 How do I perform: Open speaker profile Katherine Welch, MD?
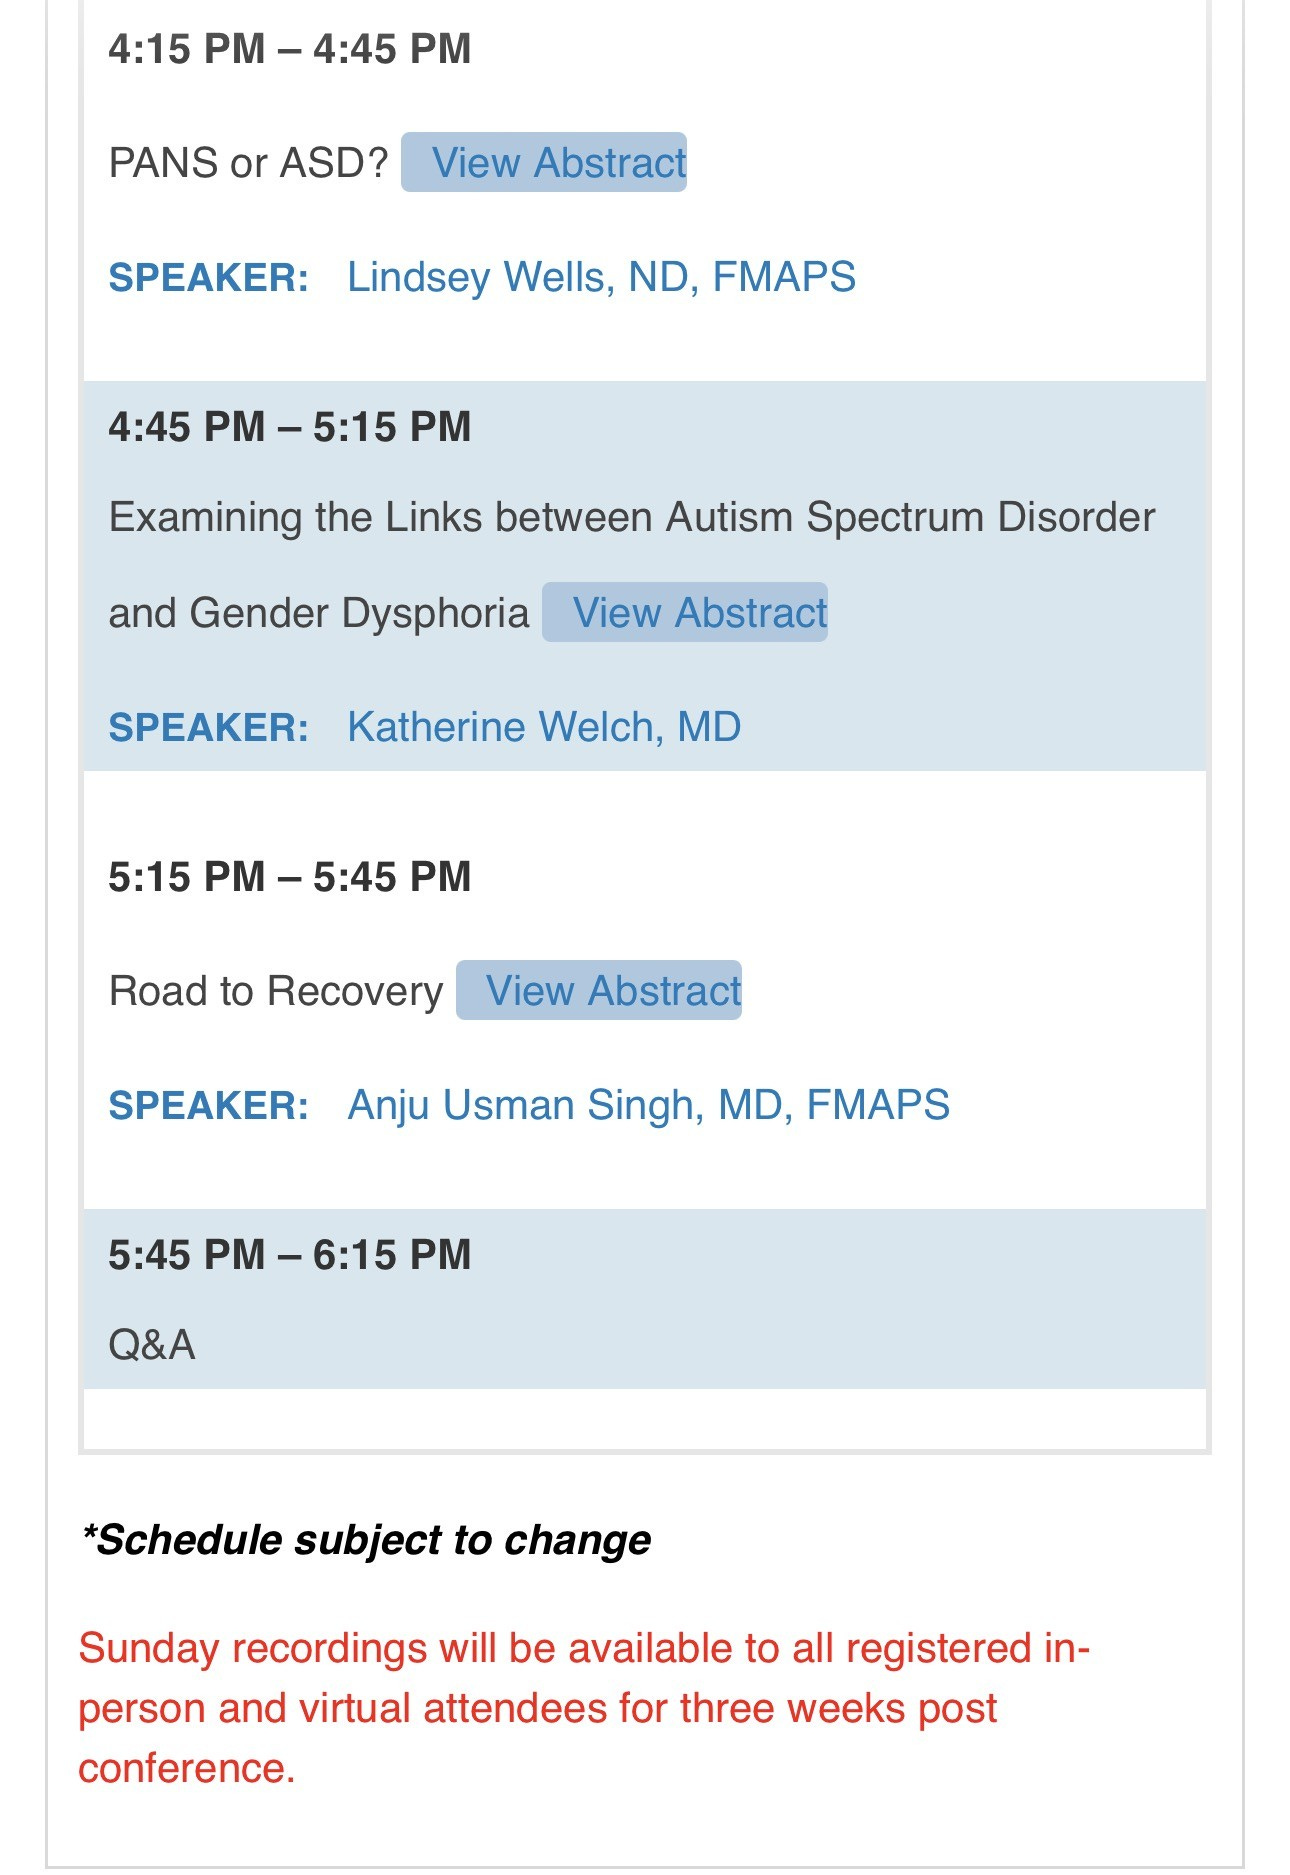point(544,727)
